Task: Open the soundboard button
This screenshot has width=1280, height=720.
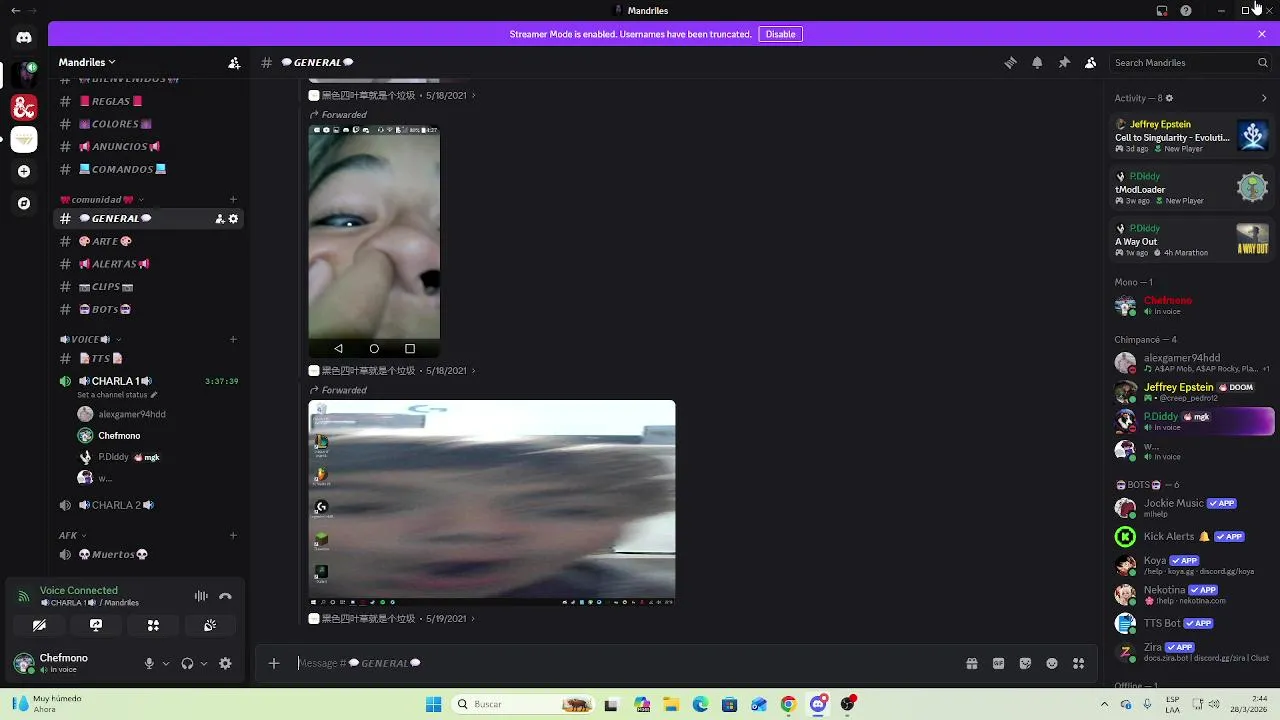Action: pos(210,625)
